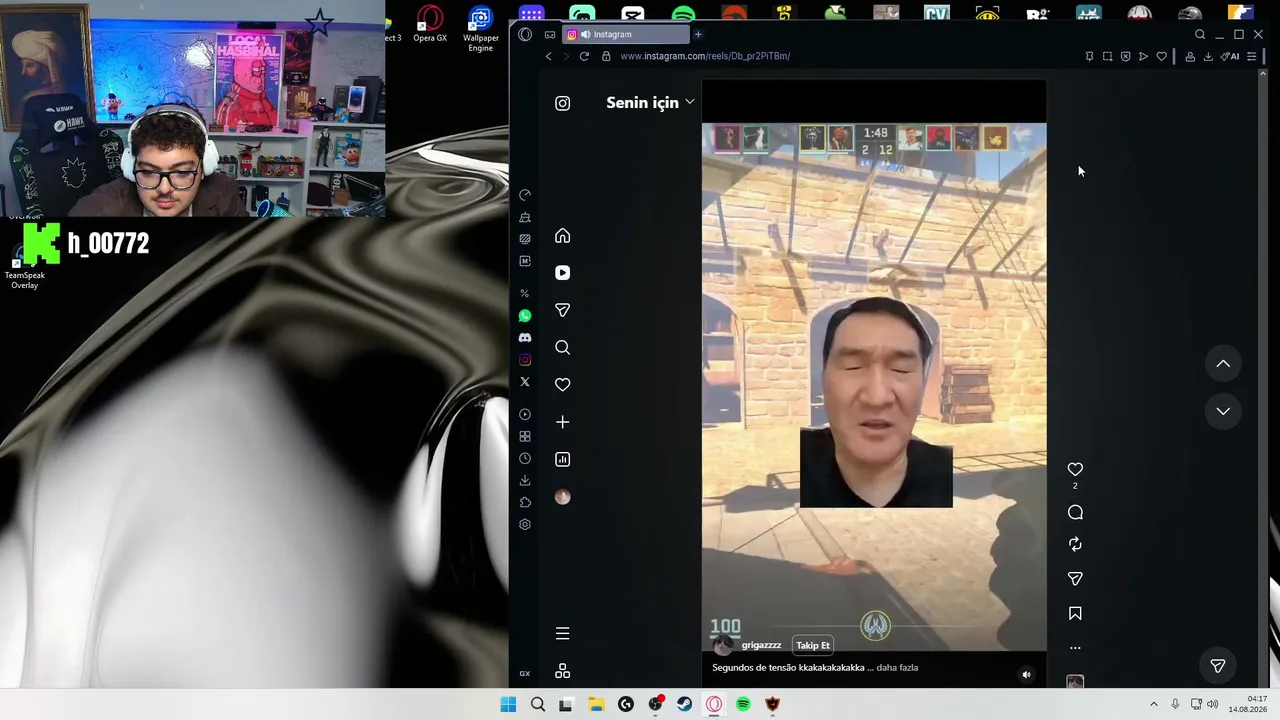Open the Reels section in Instagram sidebar
The width and height of the screenshot is (1280, 720).
coord(562,273)
